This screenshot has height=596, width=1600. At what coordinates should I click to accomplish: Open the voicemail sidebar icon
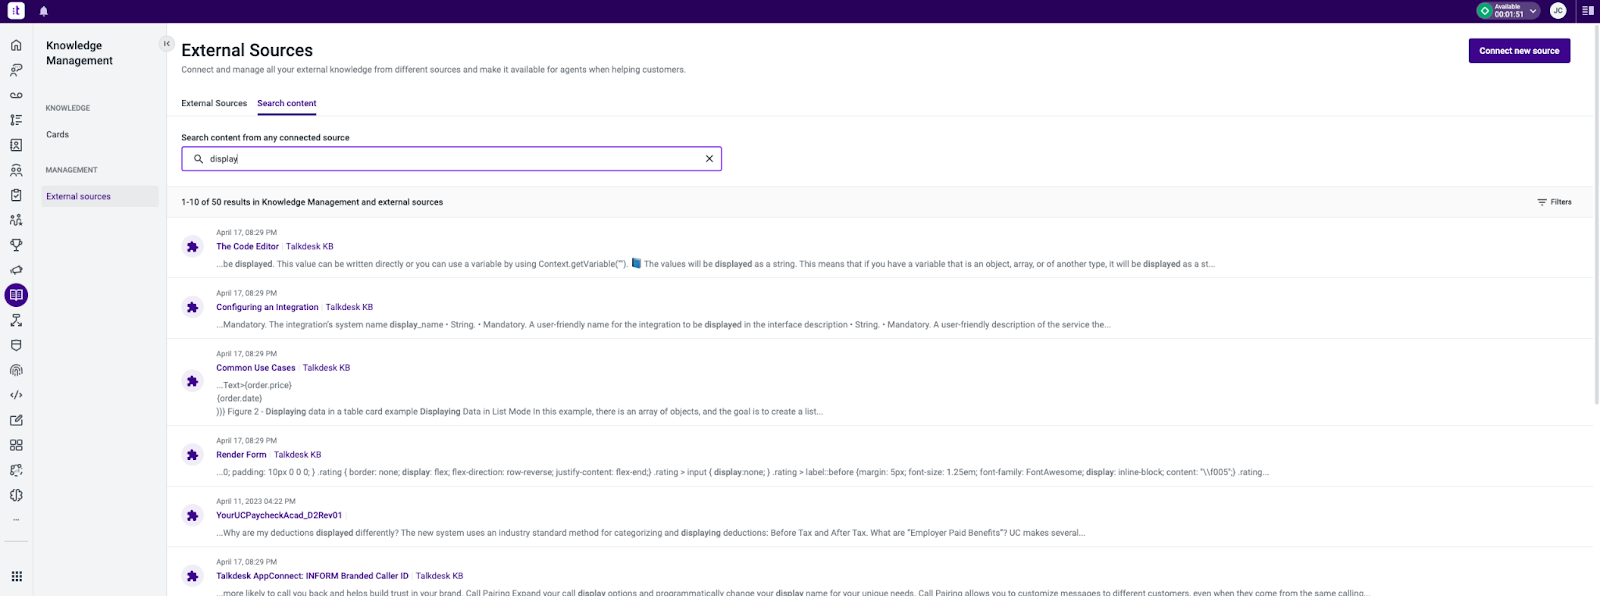pyautogui.click(x=16, y=95)
